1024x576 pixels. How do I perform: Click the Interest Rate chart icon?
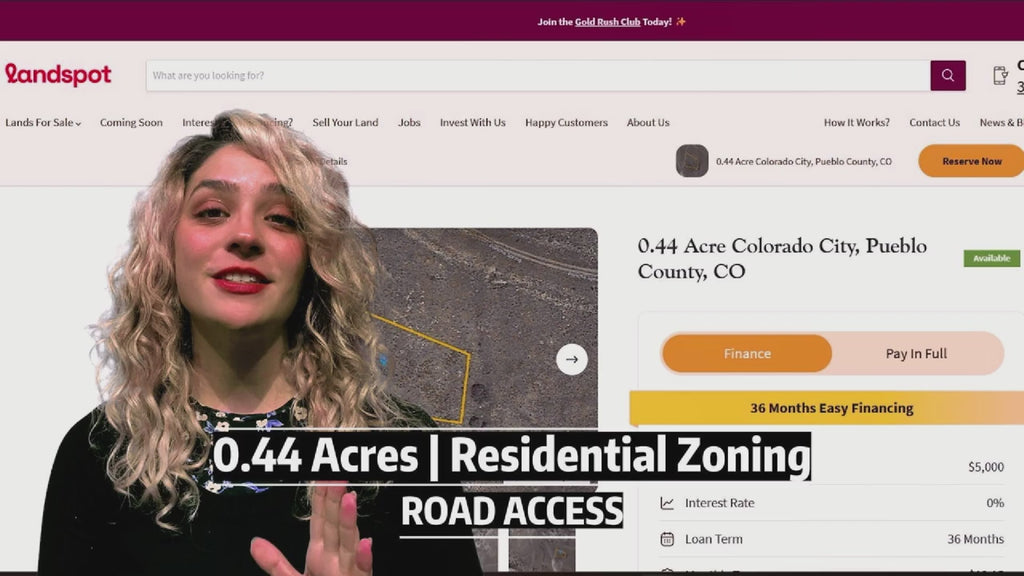pos(667,503)
